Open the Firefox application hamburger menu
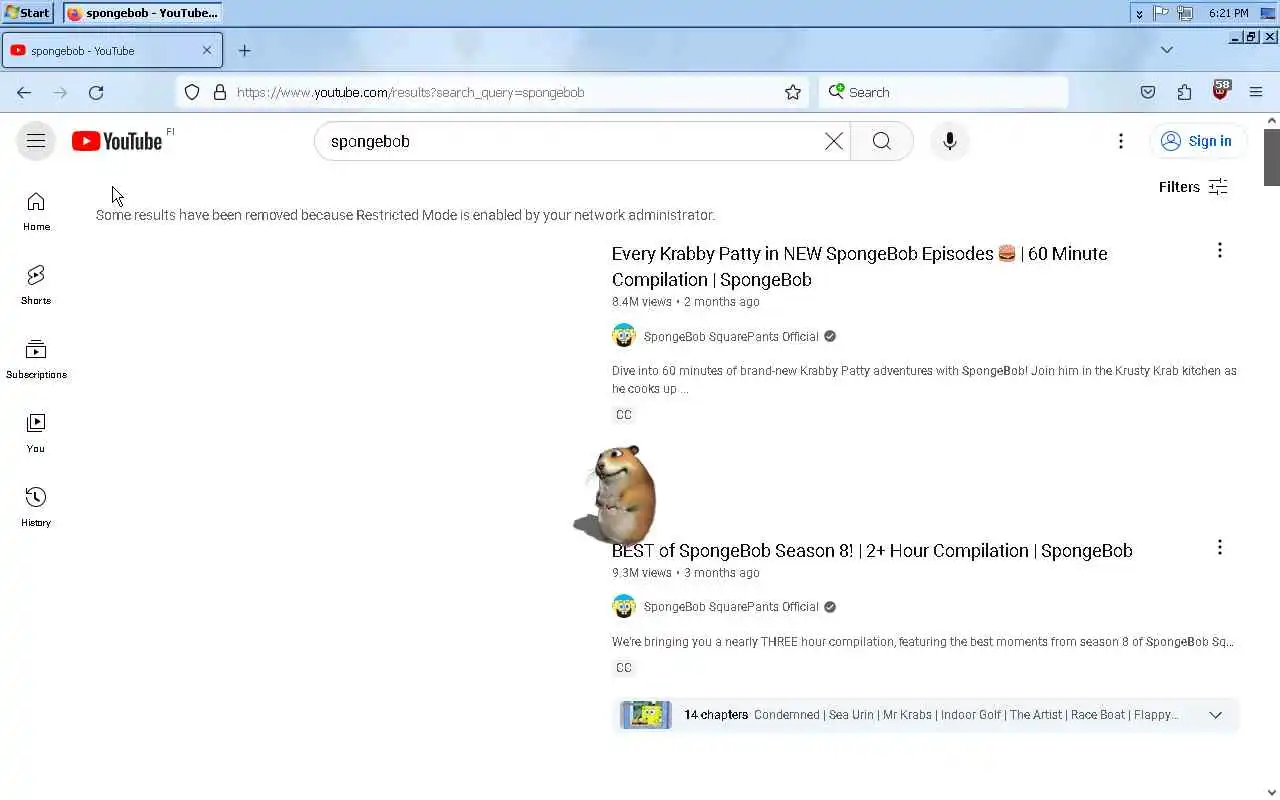The width and height of the screenshot is (1280, 800). [1256, 92]
